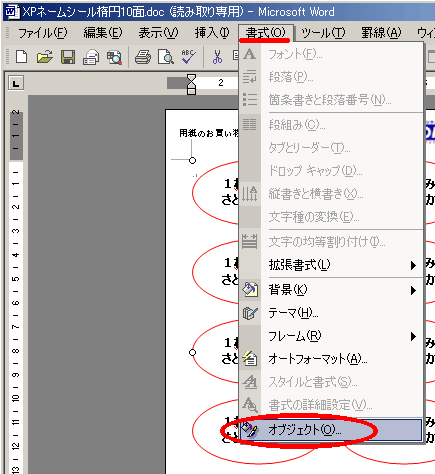Cut the selection using the scissors icon
Screen dimensions: 435x474
217,57
